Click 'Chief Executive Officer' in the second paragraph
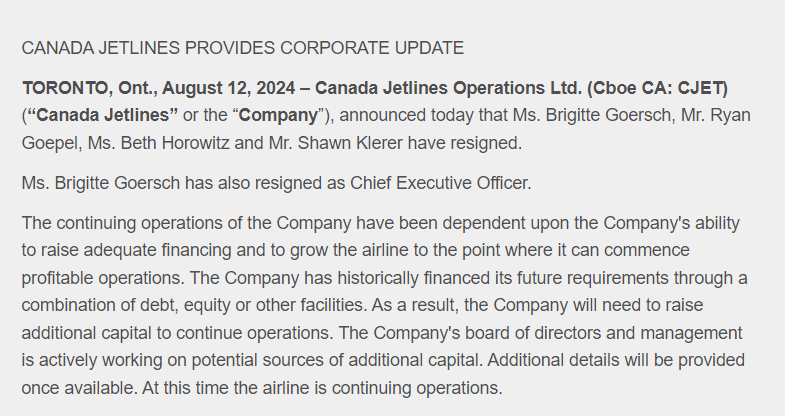785x416 pixels. click(439, 183)
